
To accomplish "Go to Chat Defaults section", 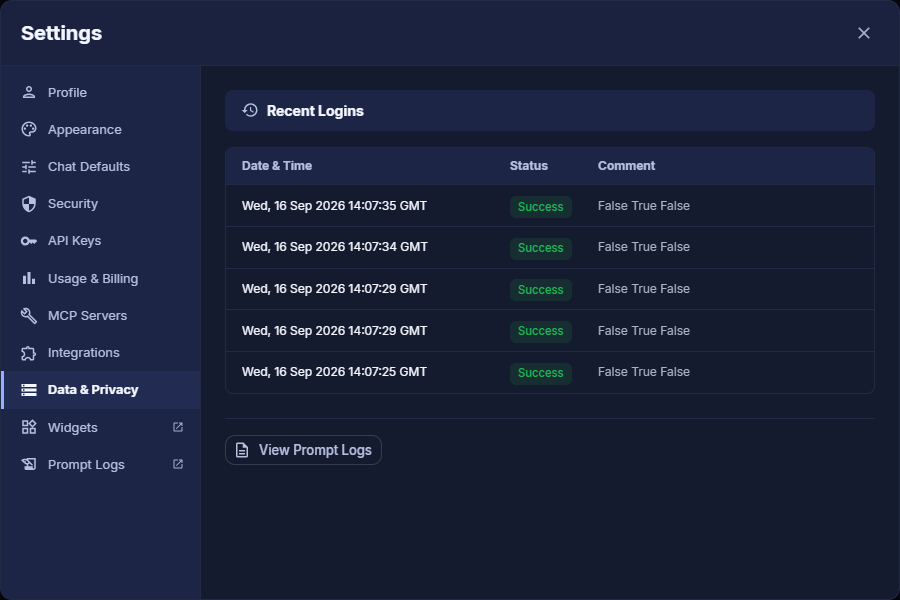I will (101, 167).
